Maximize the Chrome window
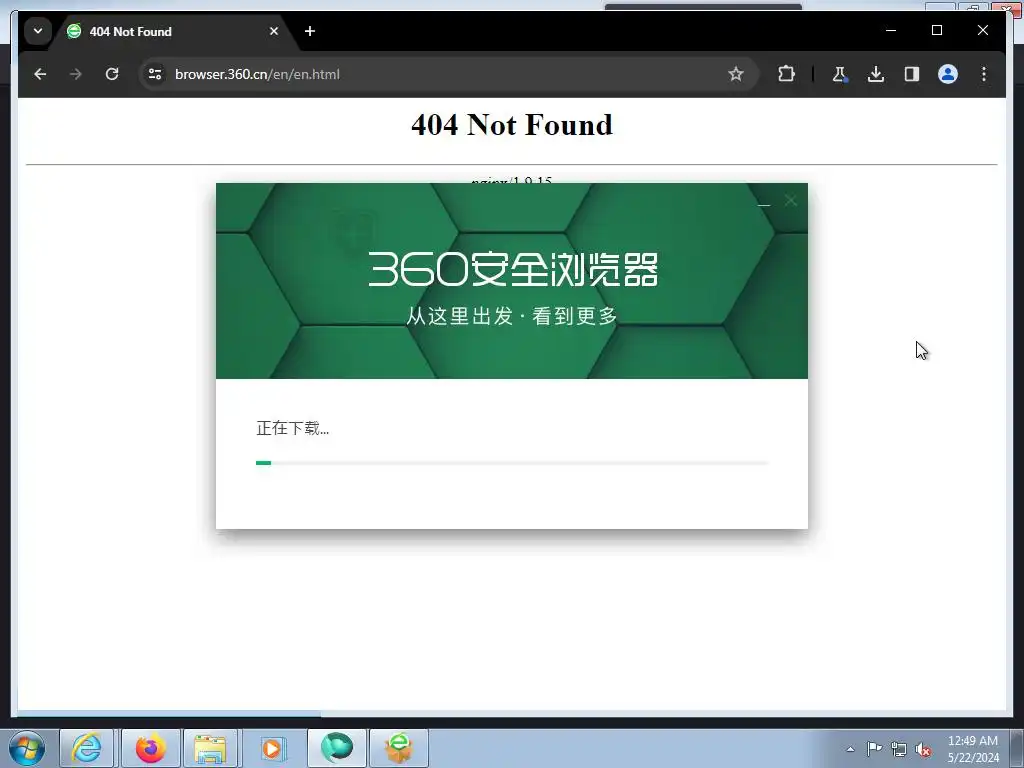 tap(936, 31)
